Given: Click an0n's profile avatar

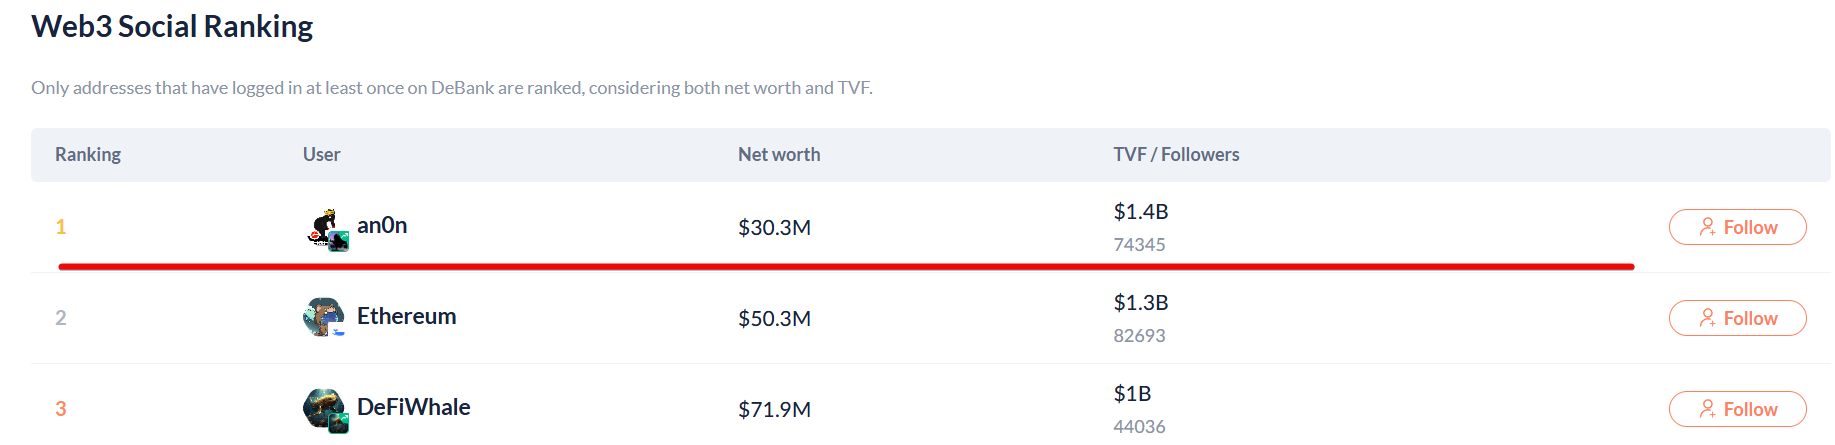Looking at the screenshot, I should [x=325, y=229].
